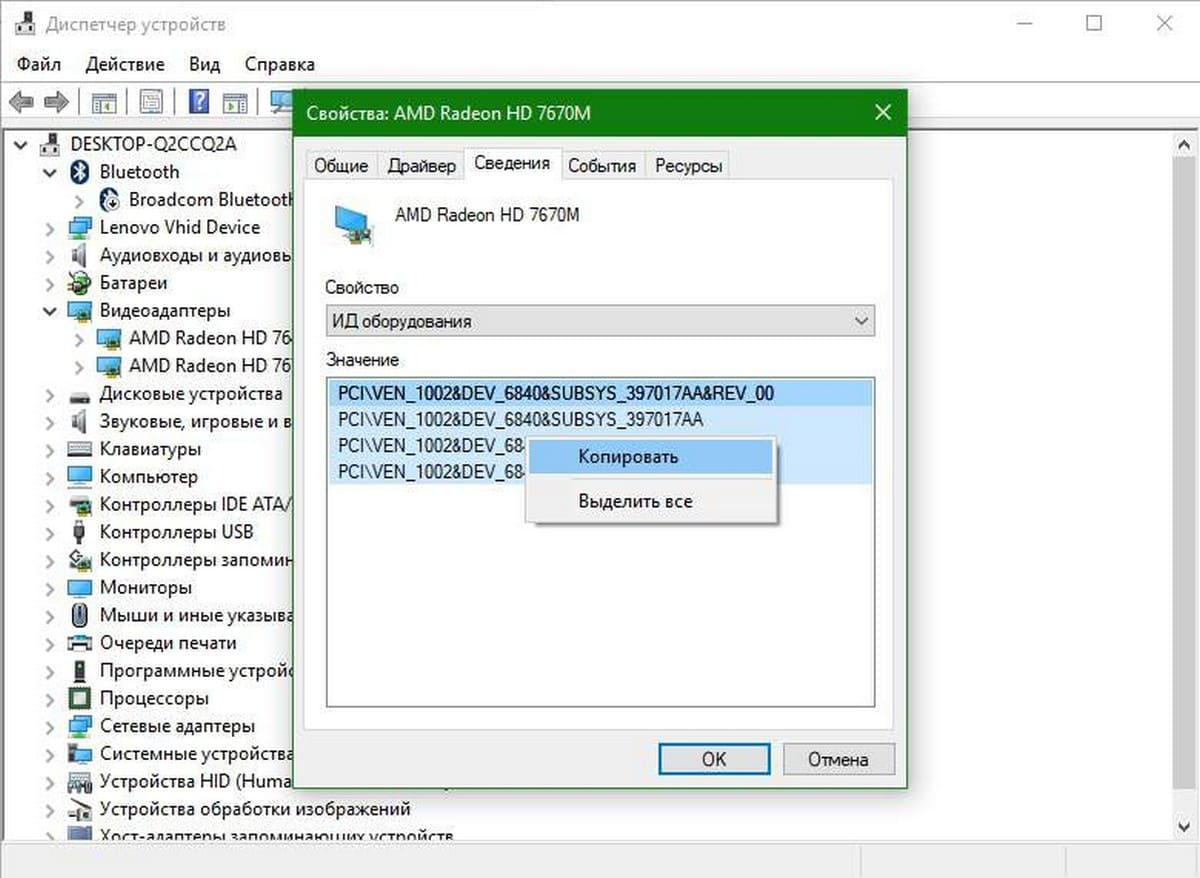Open the Свойство property dropdown
Image resolution: width=1200 pixels, height=878 pixels.
(600, 321)
